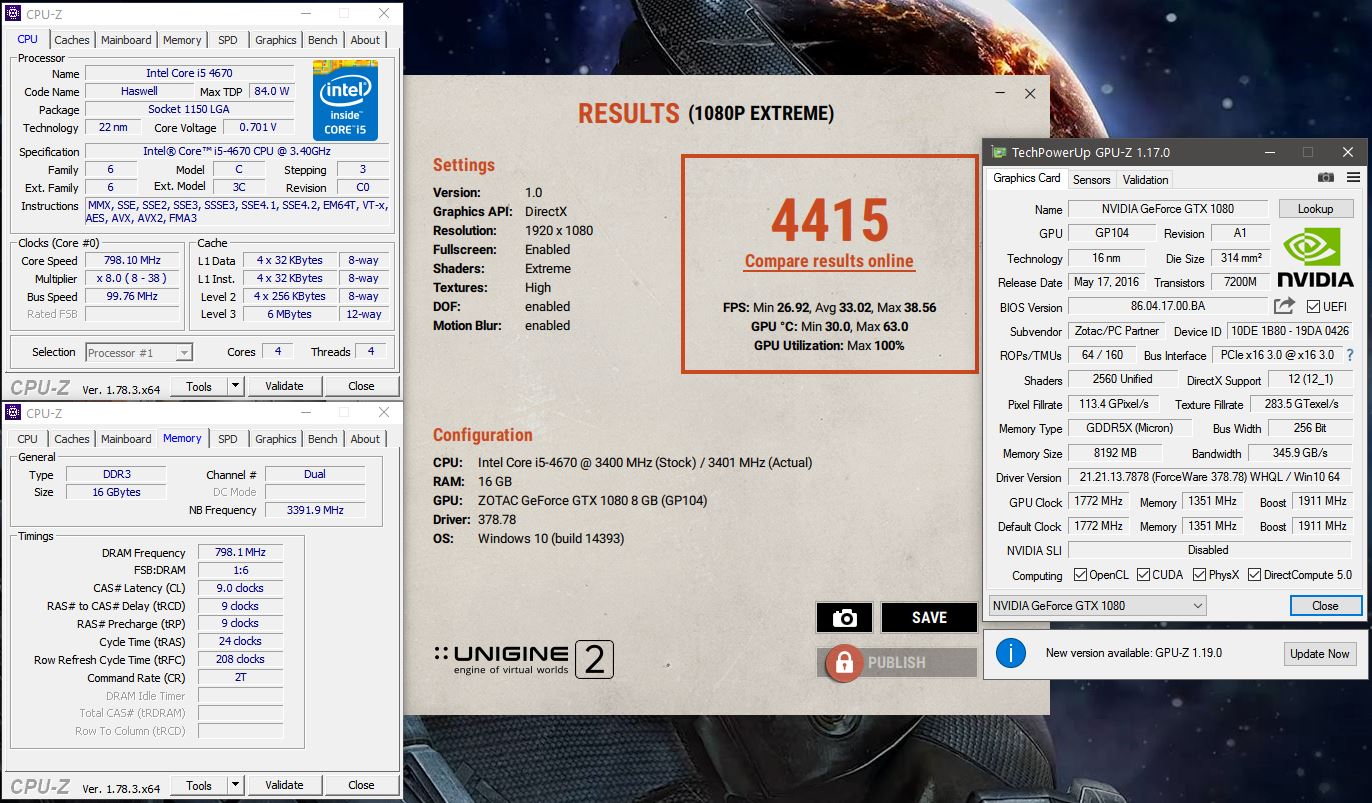Click the NVIDIA logo in GPU-Z
Viewport: 1372px width, 803px height.
[x=1315, y=258]
